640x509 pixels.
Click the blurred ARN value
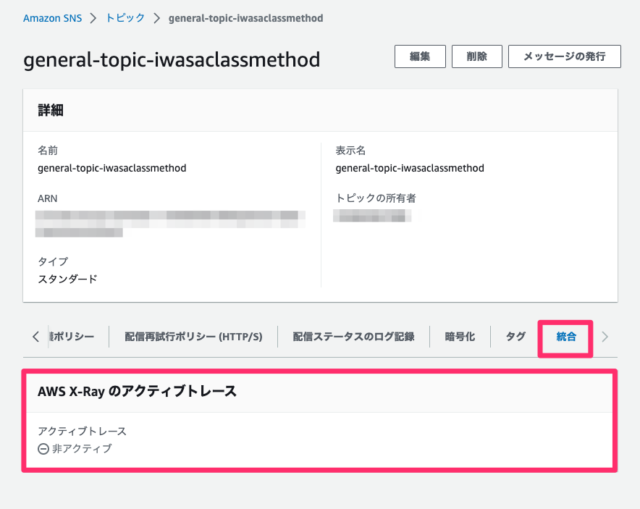[169, 223]
